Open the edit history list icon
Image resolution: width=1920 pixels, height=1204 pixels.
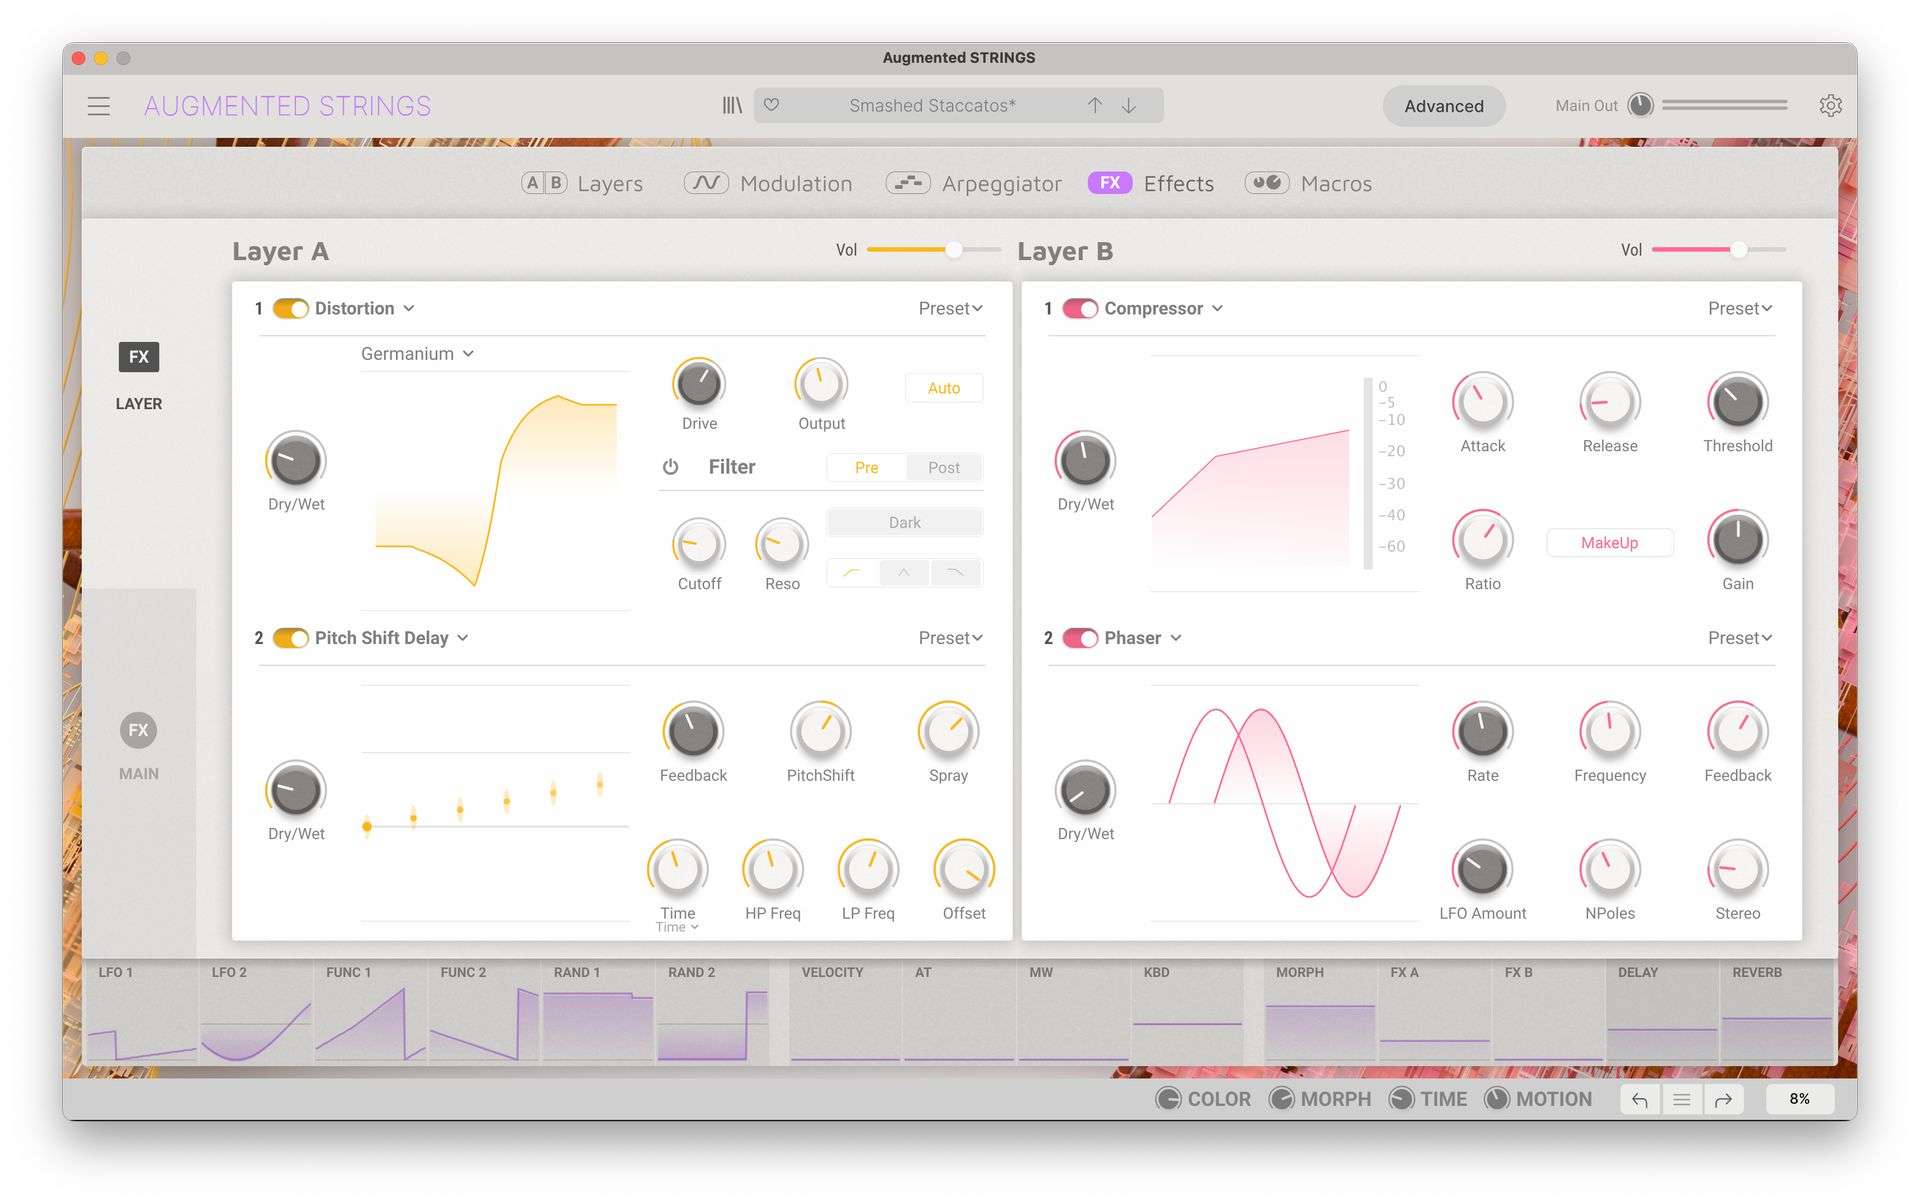tap(1682, 1100)
